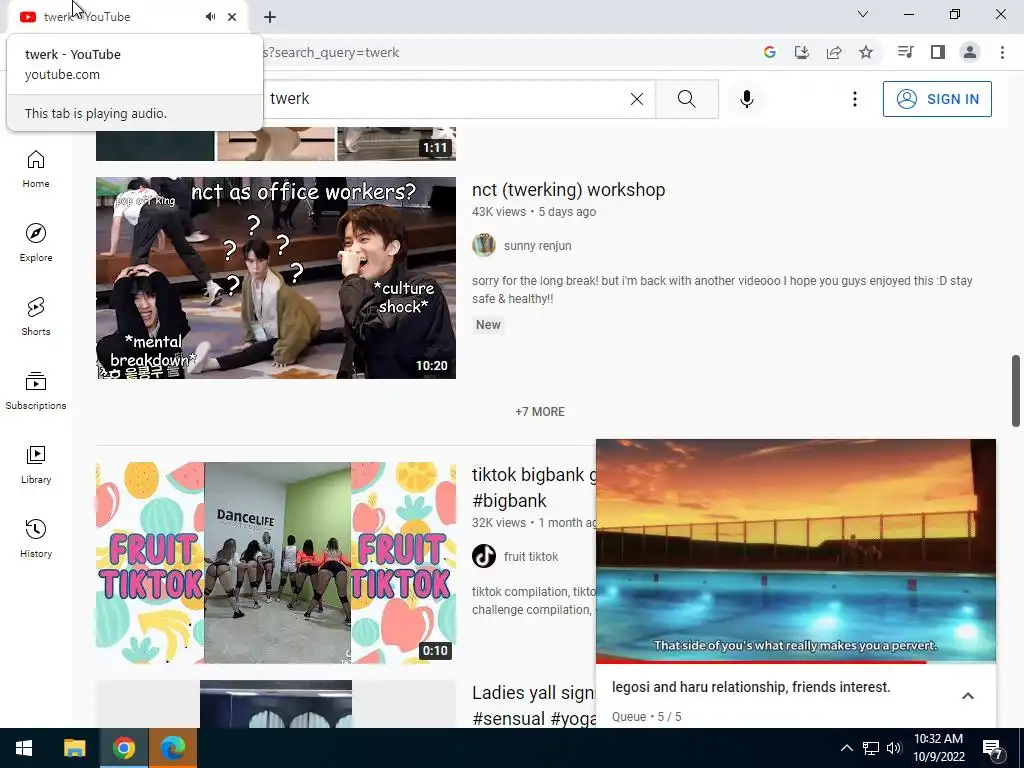The height and width of the screenshot is (768, 1024).
Task: Click fruit tiktok channel avatar
Action: click(x=484, y=556)
